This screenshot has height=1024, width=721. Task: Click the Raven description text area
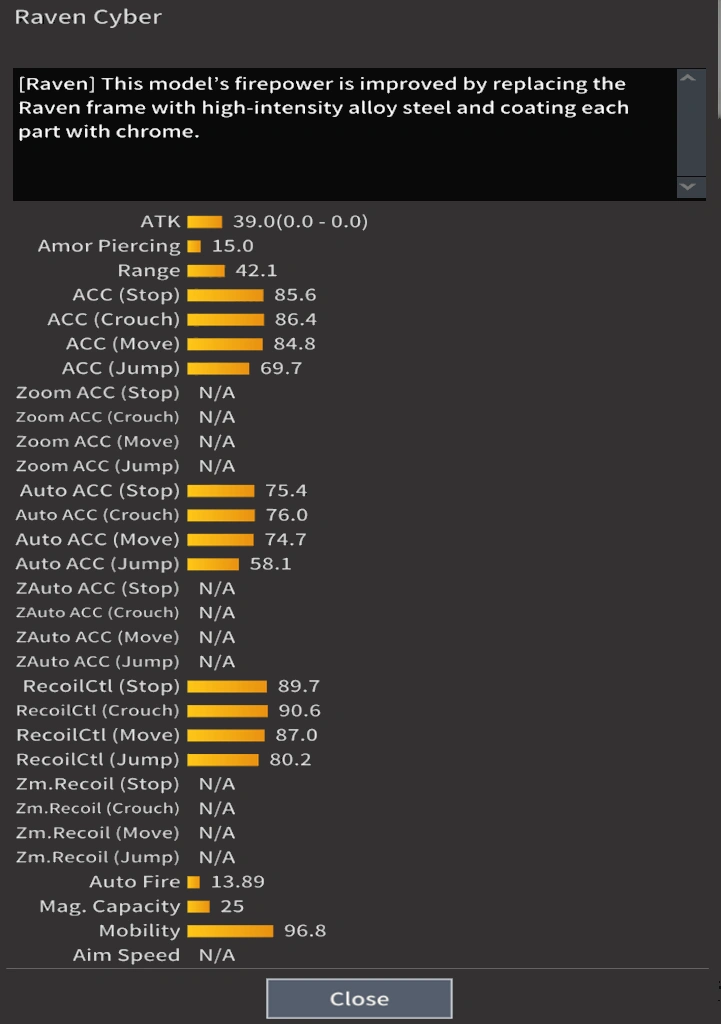point(344,134)
